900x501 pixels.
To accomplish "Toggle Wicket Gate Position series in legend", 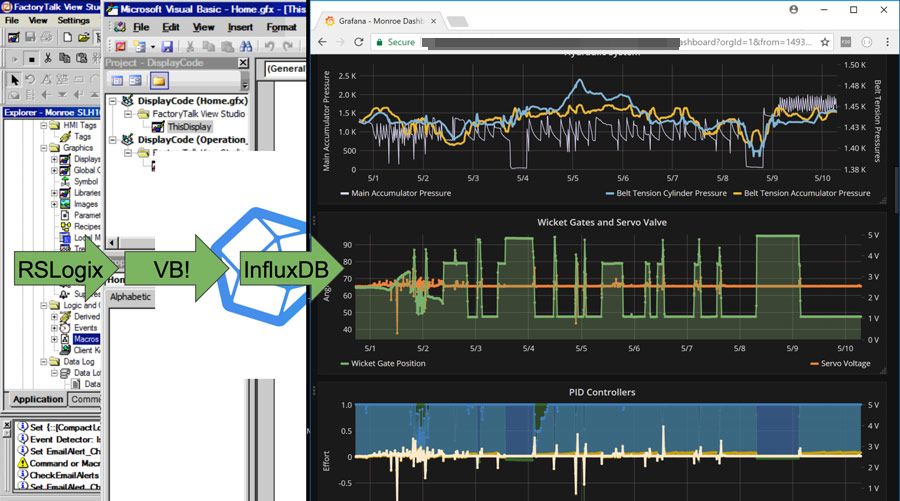I will (383, 363).
